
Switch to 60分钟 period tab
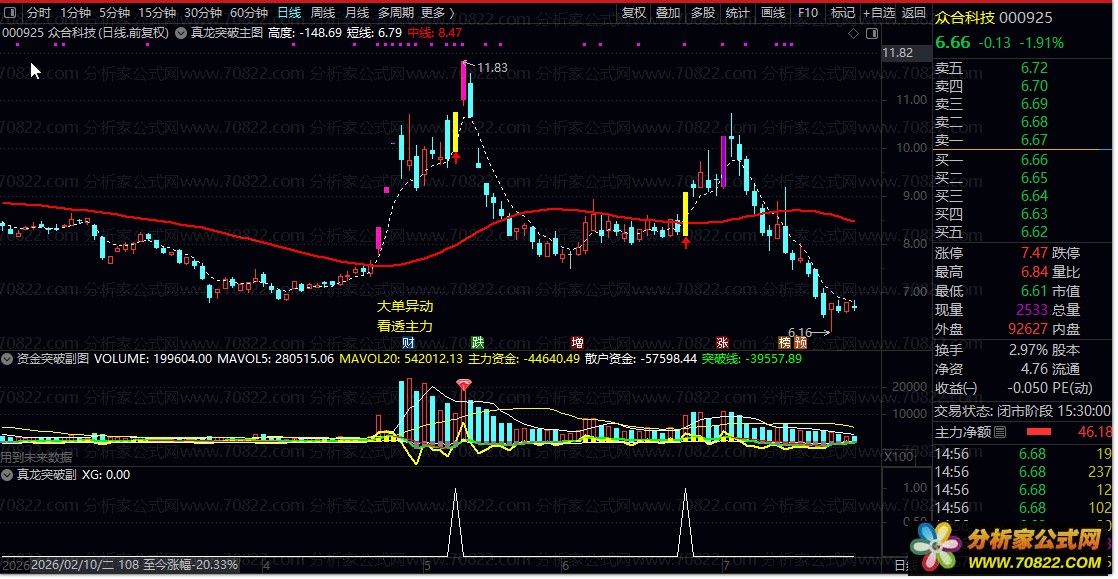(249, 12)
